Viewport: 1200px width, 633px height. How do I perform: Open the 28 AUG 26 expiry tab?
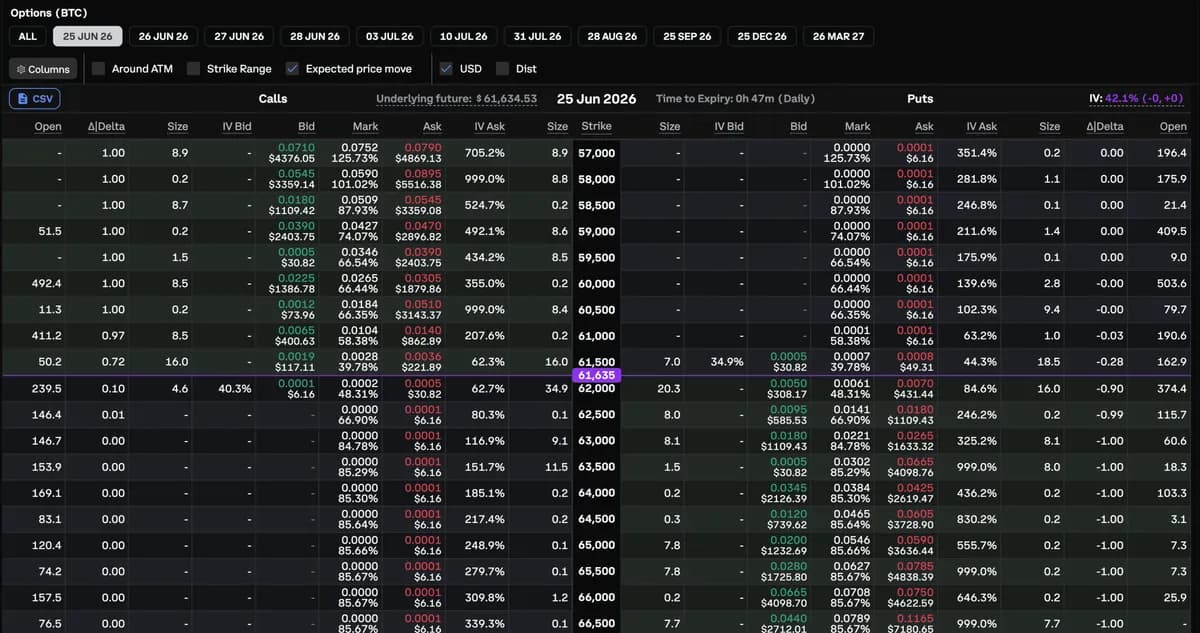(612, 36)
